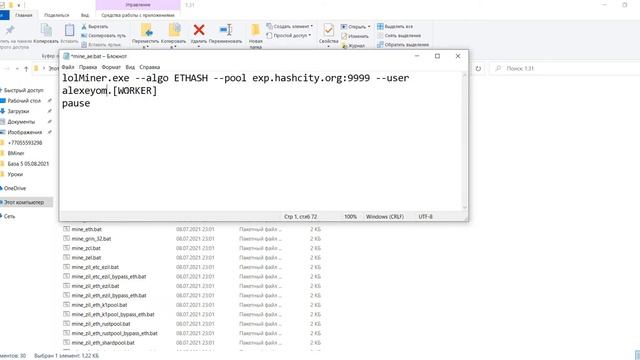Click Выделить все in the ribbon
The width and height of the screenshot is (640, 360).
(395, 27)
